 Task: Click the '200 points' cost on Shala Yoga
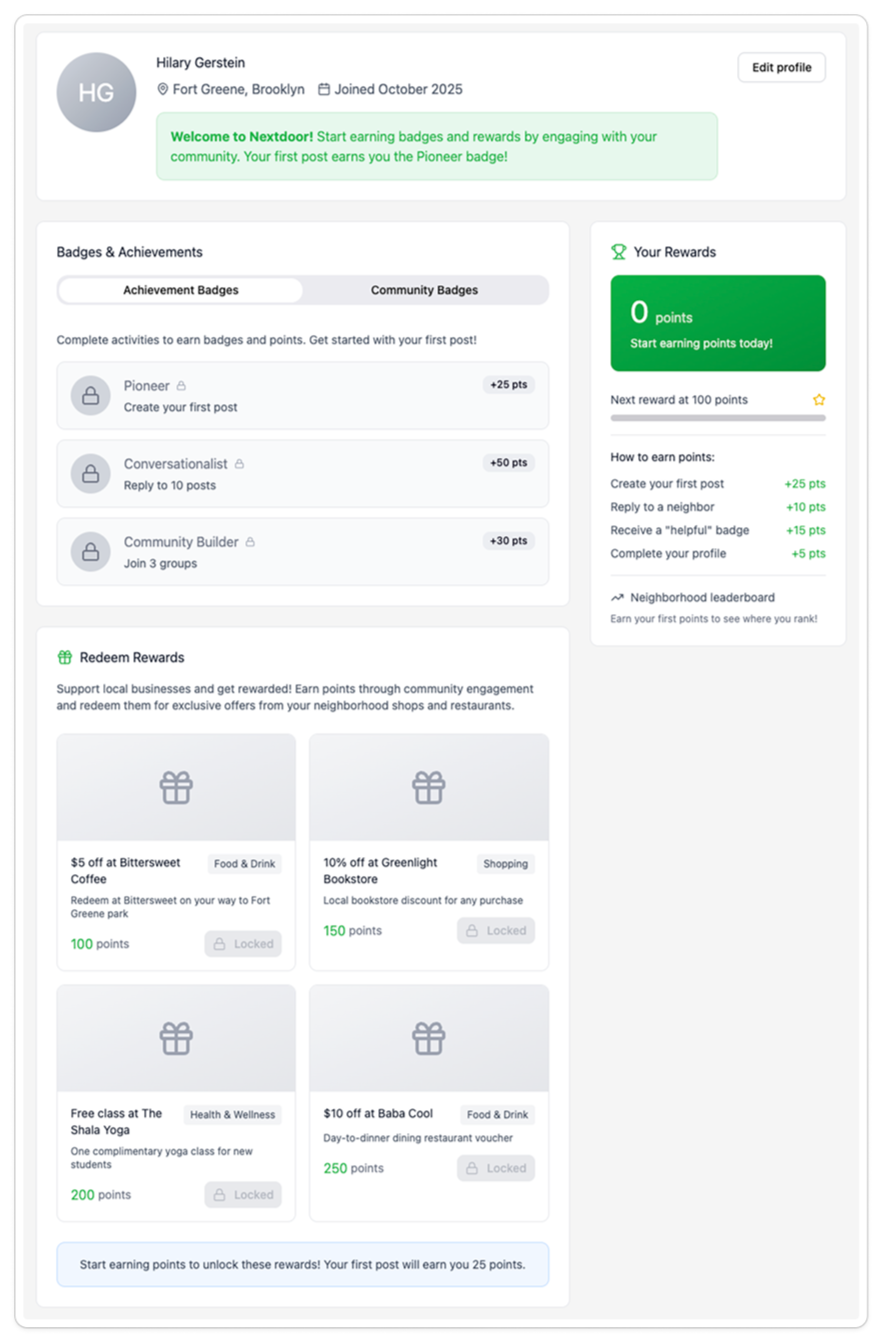point(100,1195)
